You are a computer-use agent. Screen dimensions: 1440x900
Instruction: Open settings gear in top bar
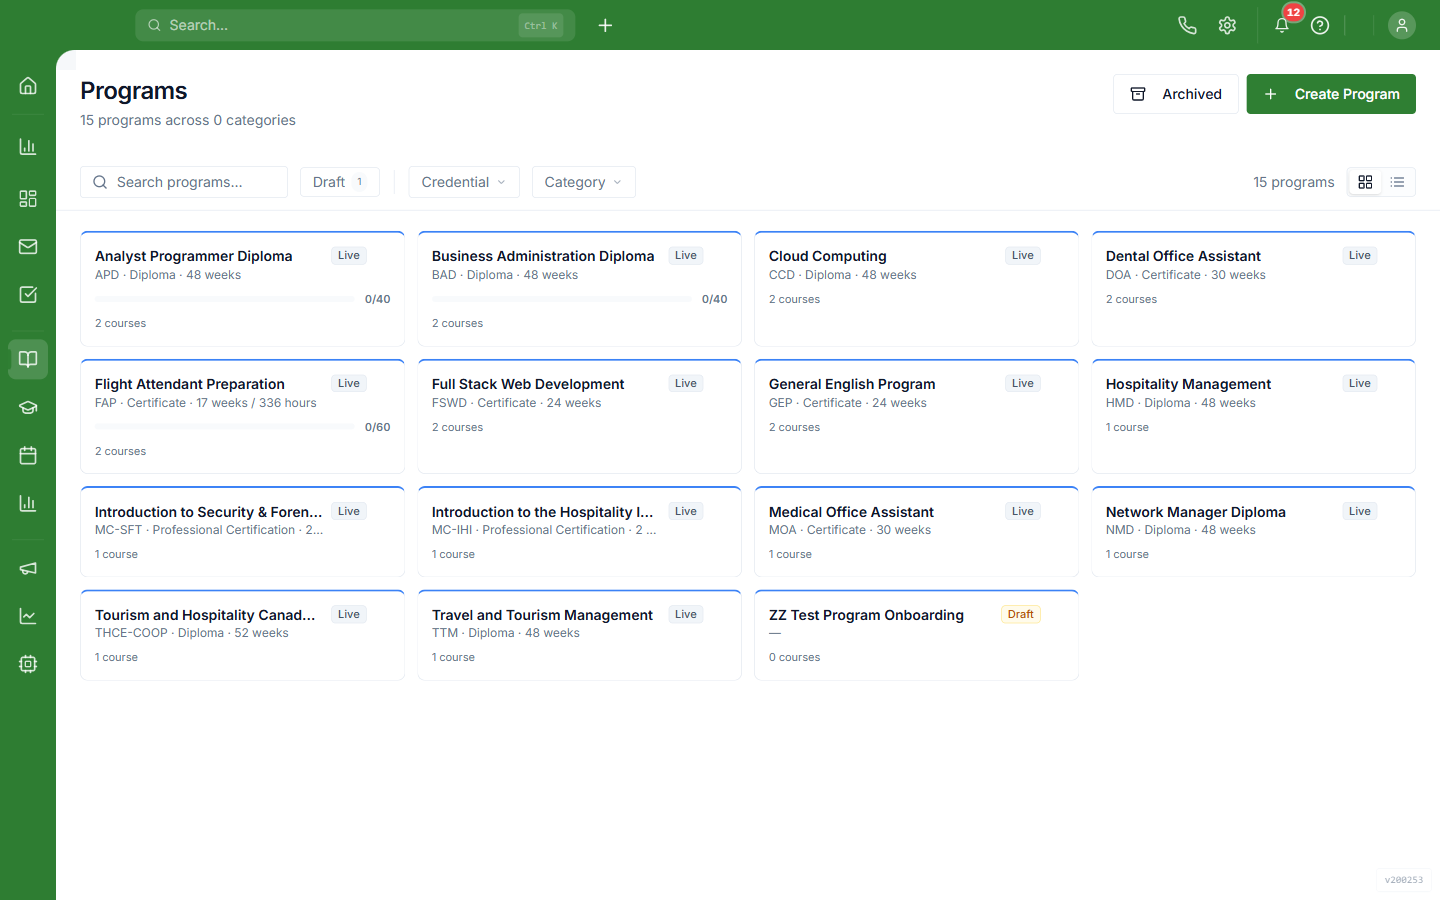click(1227, 26)
